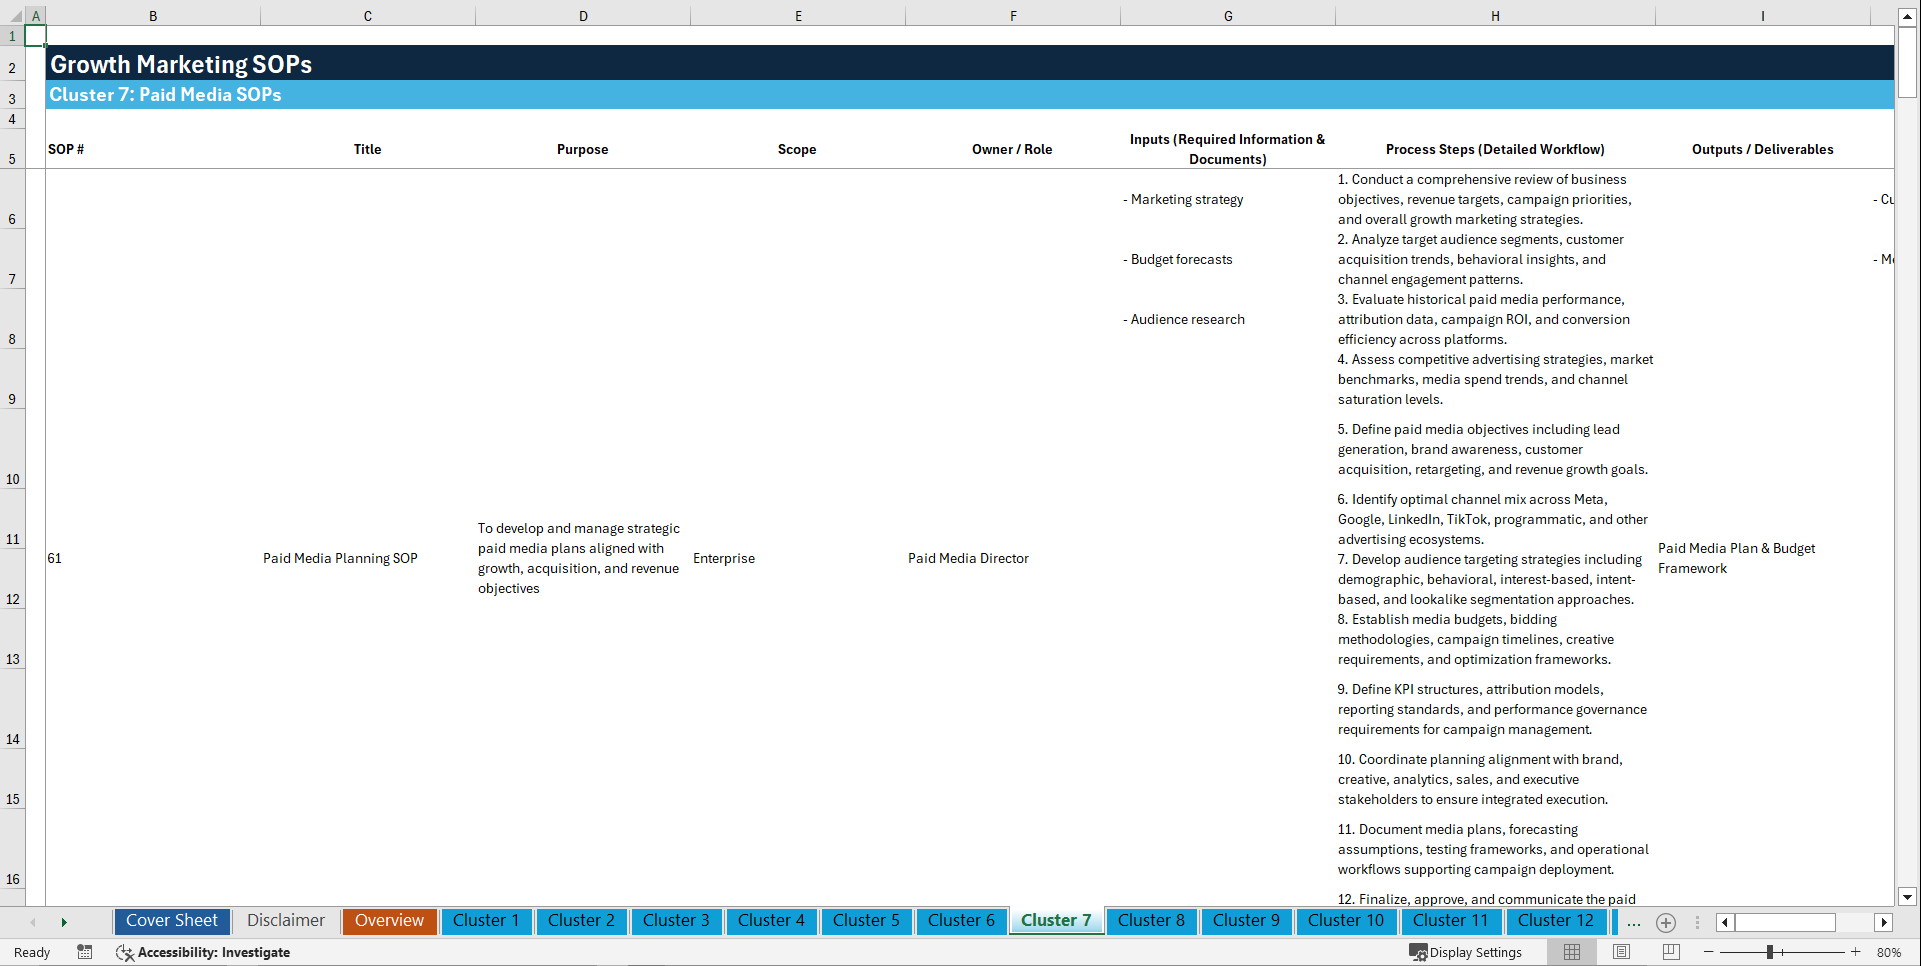Viewport: 1921px width, 966px height.
Task: Switch to Cluster 4 sheet
Action: (x=771, y=921)
